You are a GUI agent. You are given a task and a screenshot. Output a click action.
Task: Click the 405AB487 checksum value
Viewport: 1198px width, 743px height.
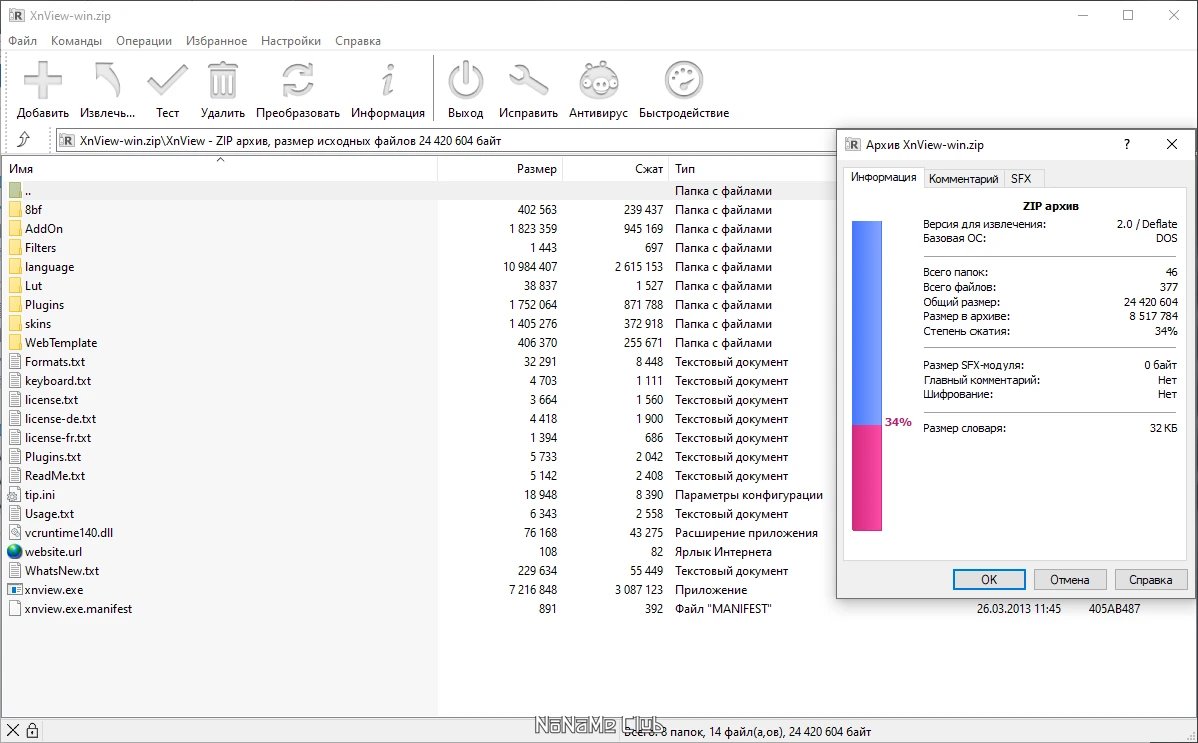1114,608
